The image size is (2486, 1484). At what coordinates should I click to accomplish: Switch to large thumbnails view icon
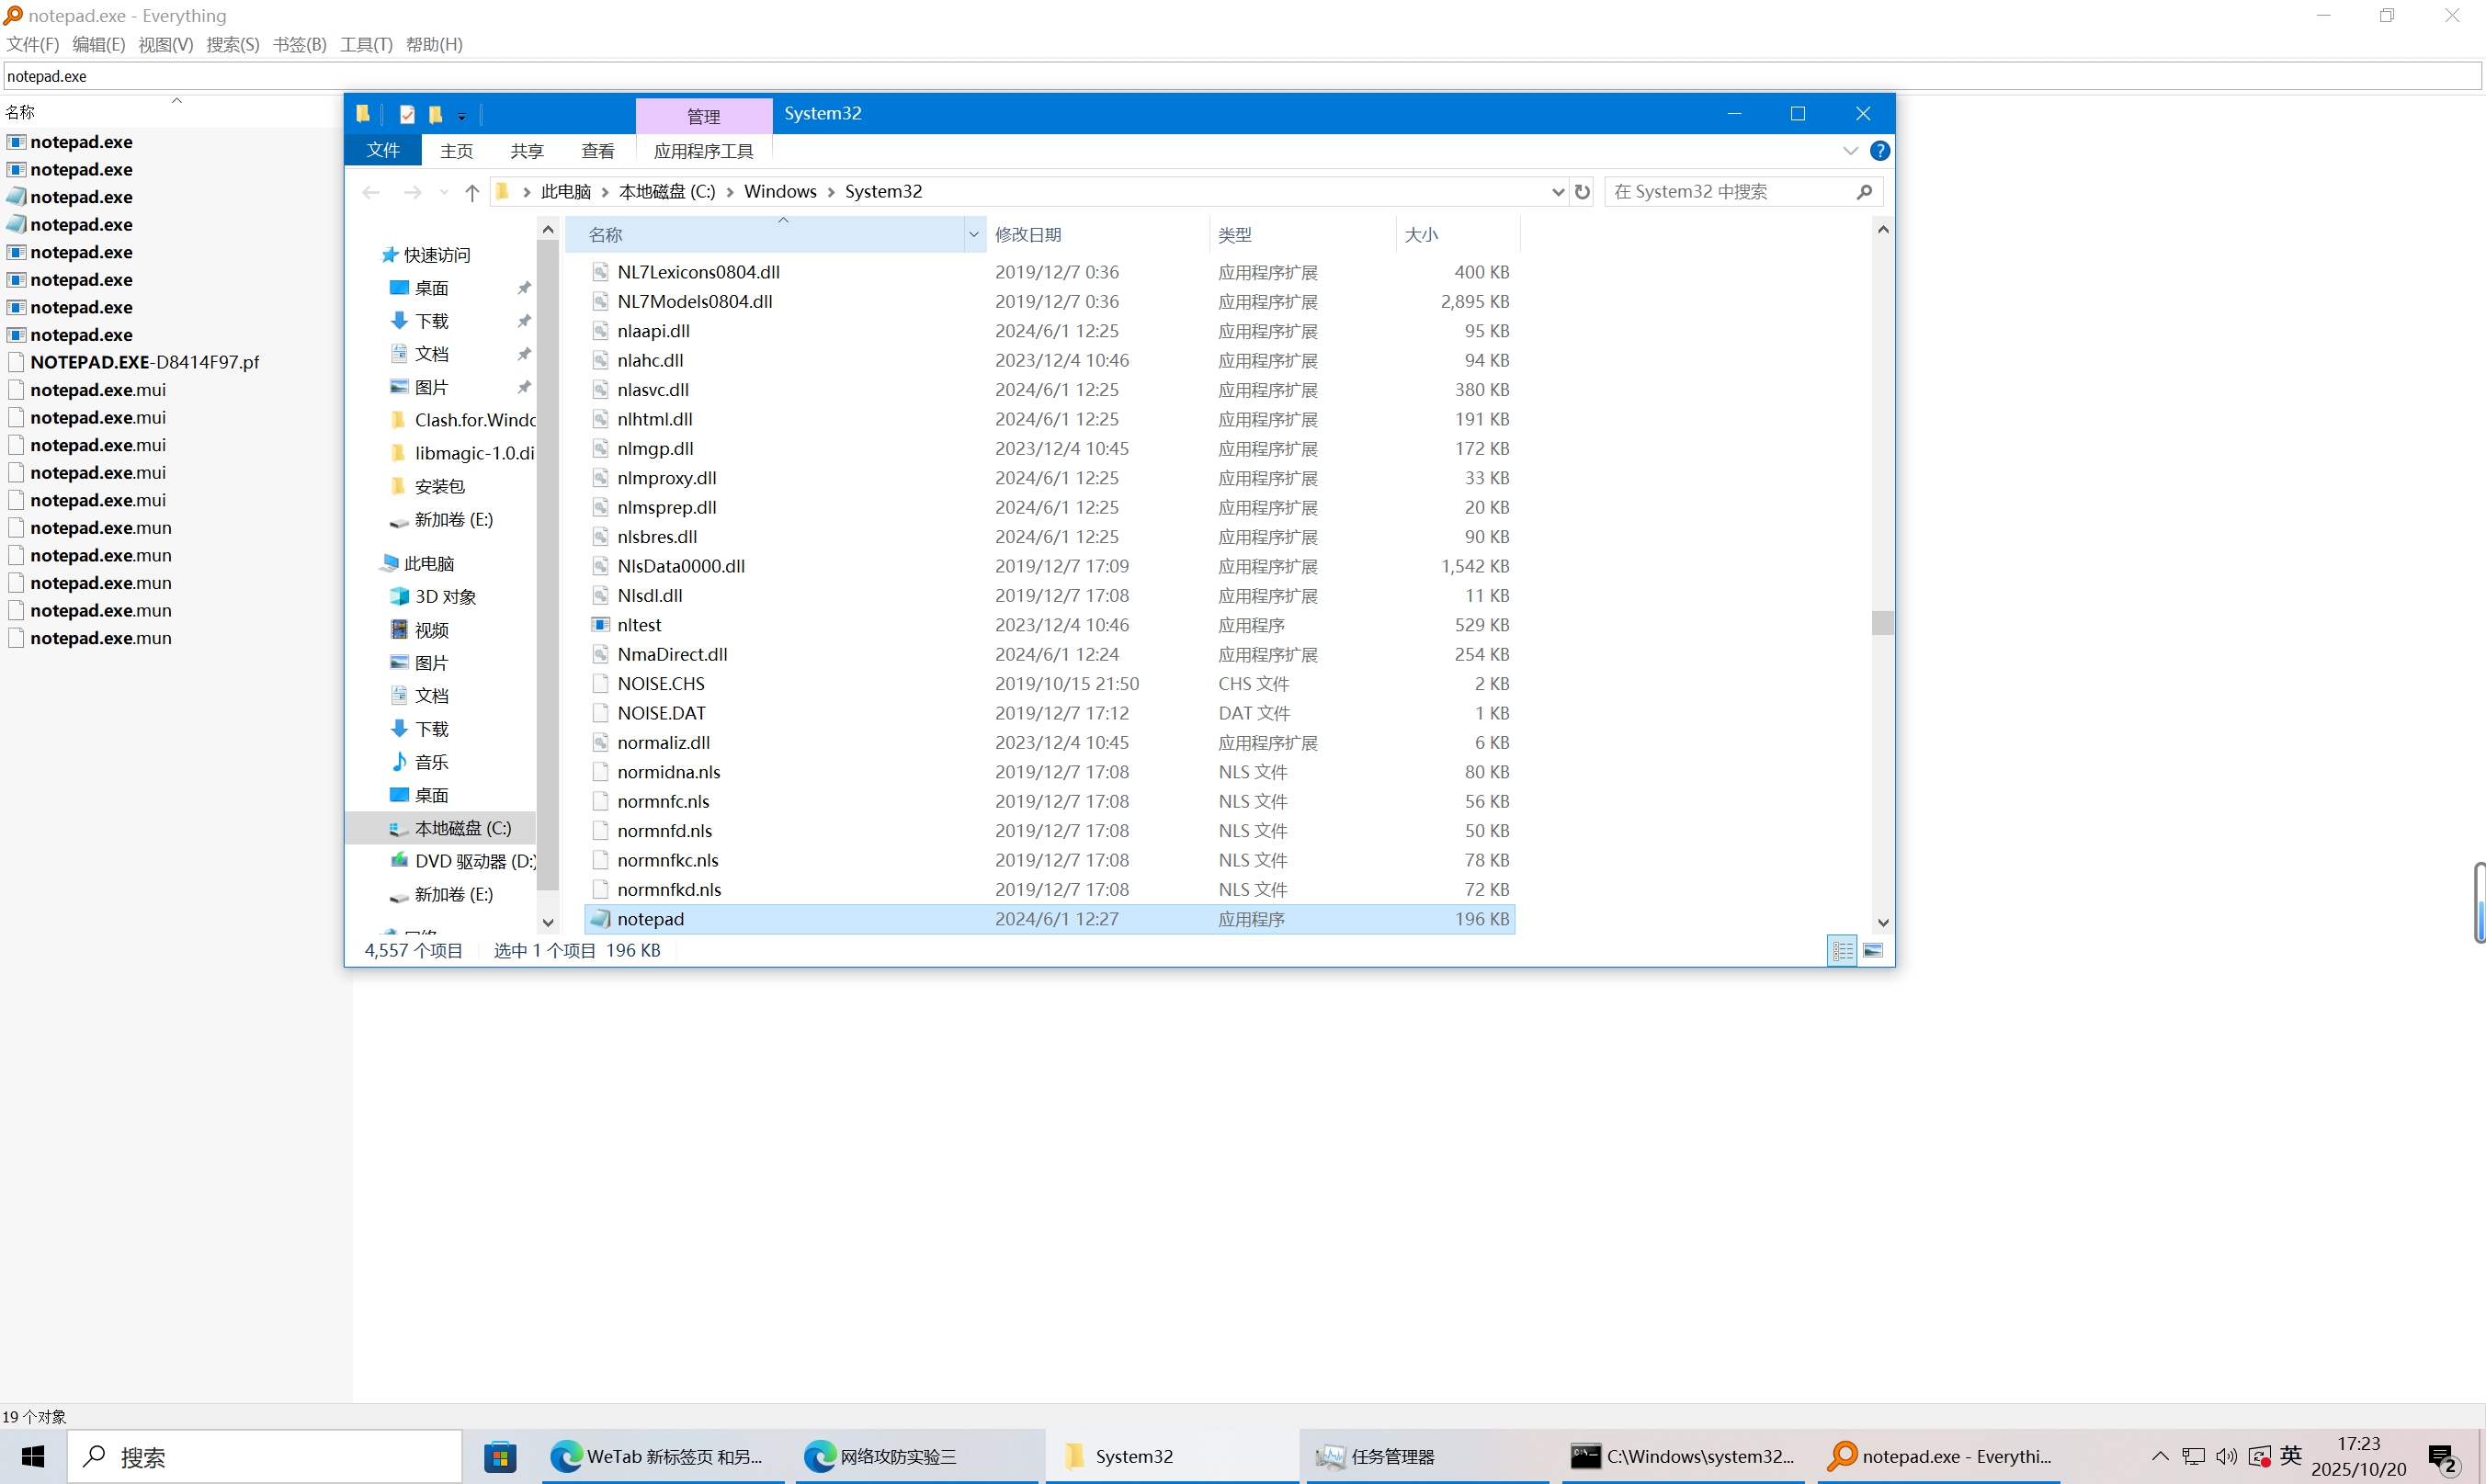1873,950
